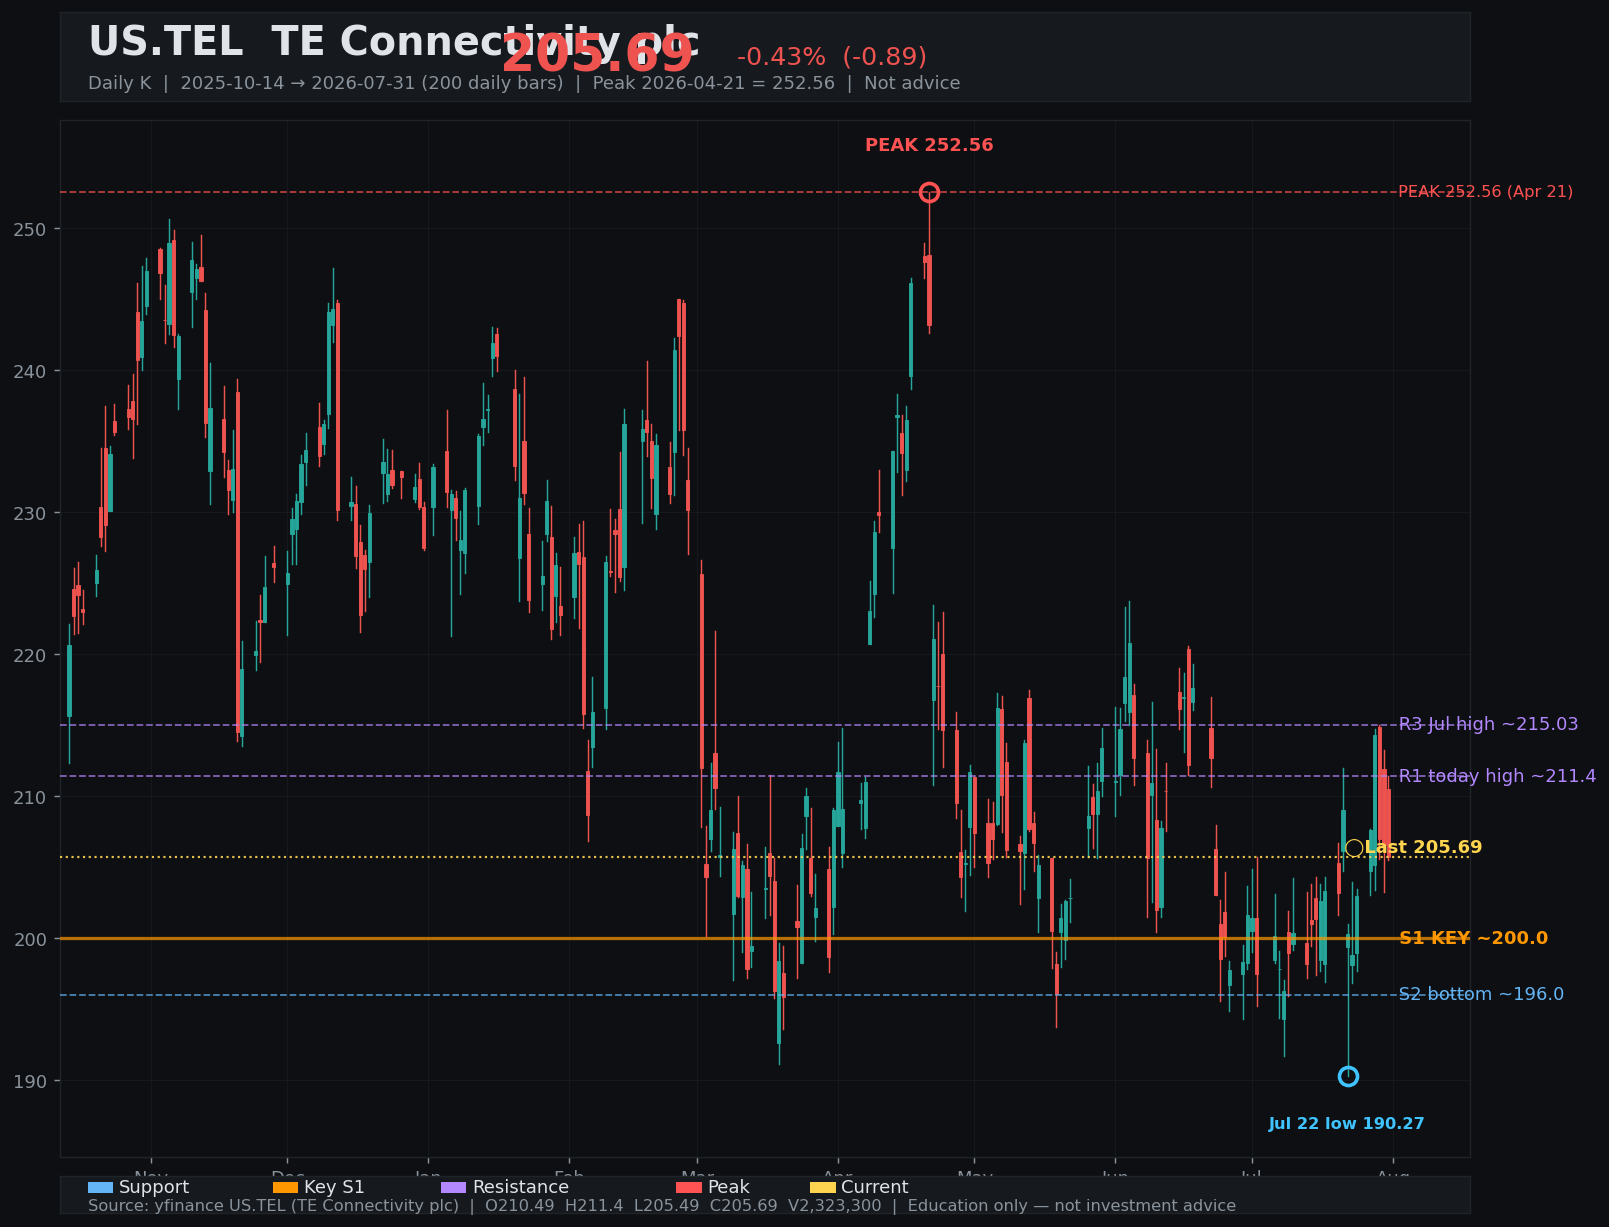Click the "R3 Jul high ~215.03" resistance label
1609x1227 pixels.
coord(1488,724)
